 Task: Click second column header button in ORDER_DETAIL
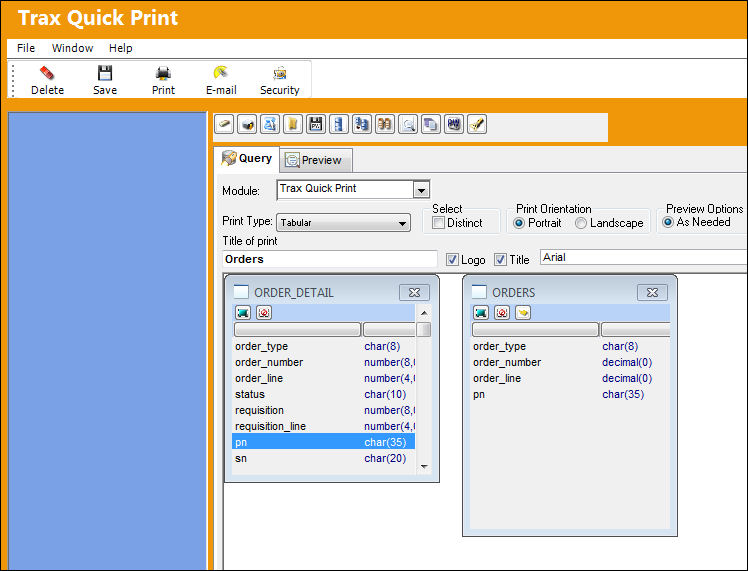coord(389,329)
